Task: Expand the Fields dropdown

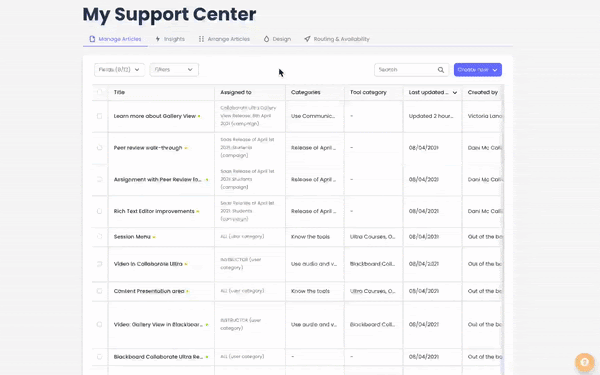Action: point(119,70)
